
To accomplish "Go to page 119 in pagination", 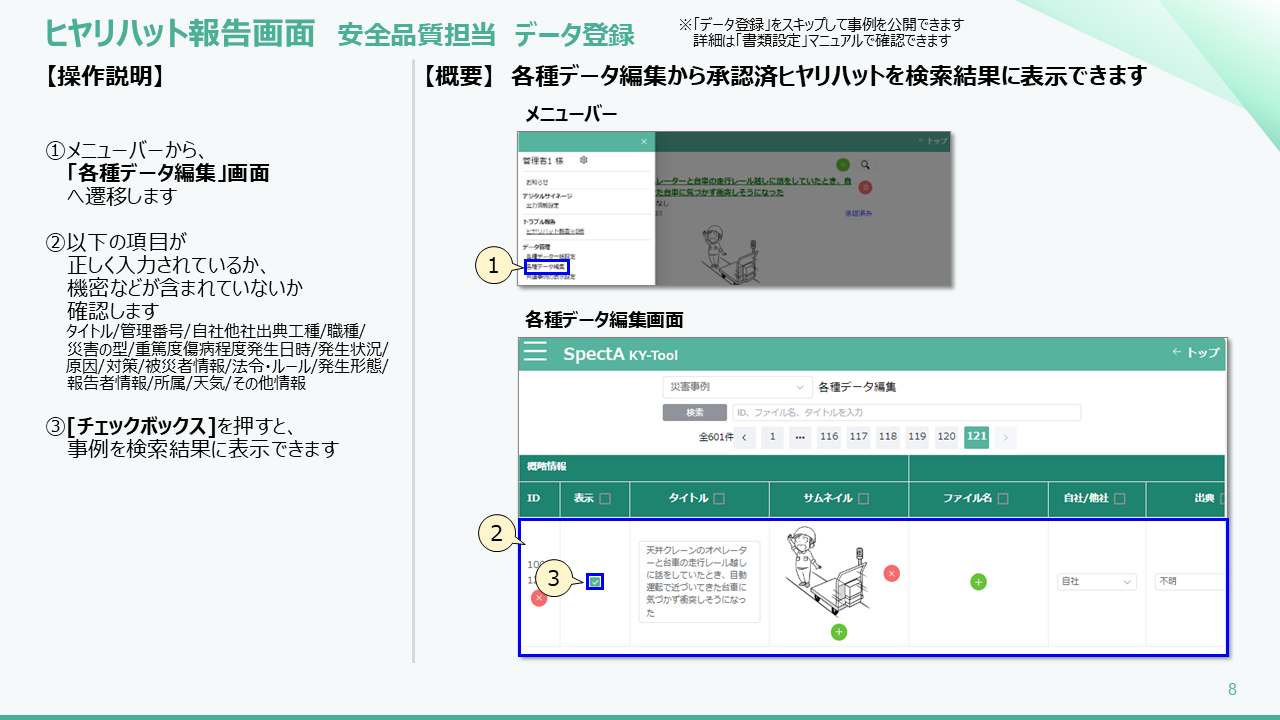I will click(917, 436).
